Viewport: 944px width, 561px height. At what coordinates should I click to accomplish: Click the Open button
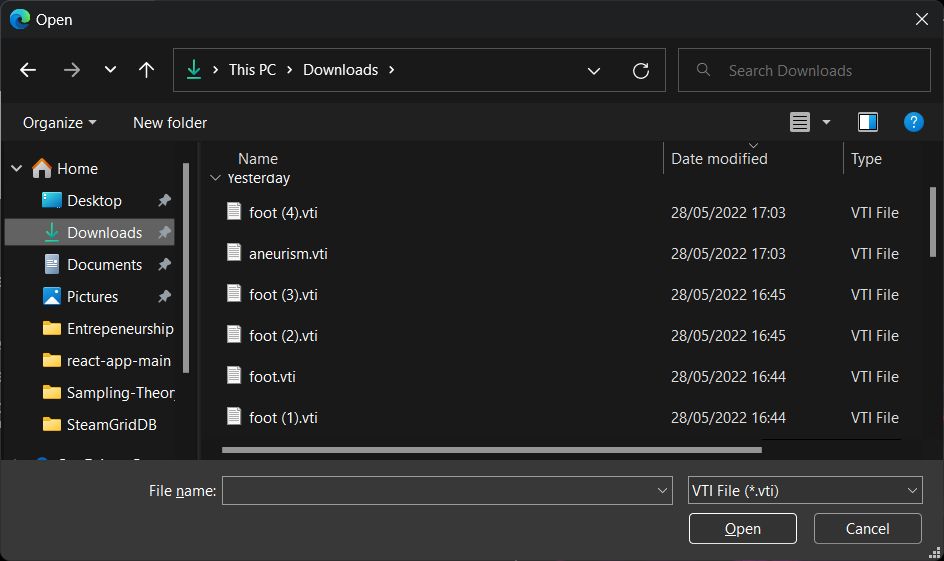pyautogui.click(x=743, y=528)
